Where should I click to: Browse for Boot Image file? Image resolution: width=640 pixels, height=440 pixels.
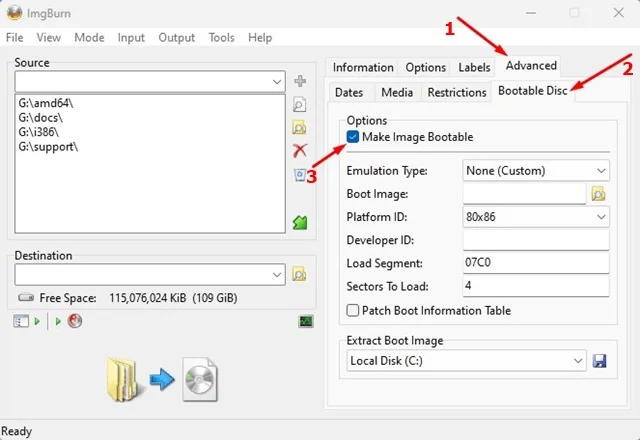click(x=599, y=194)
